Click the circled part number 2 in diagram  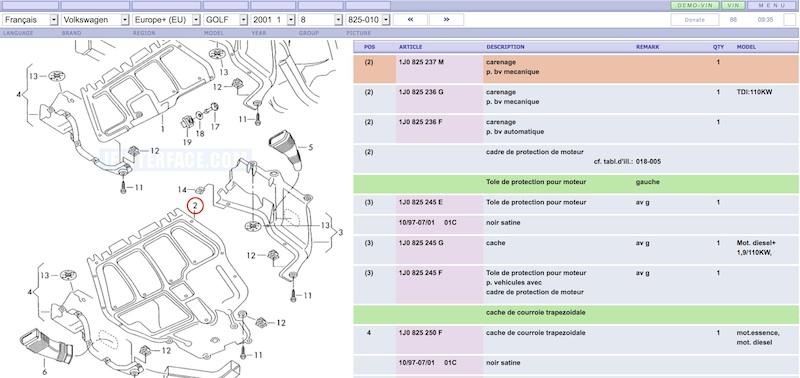coord(195,206)
